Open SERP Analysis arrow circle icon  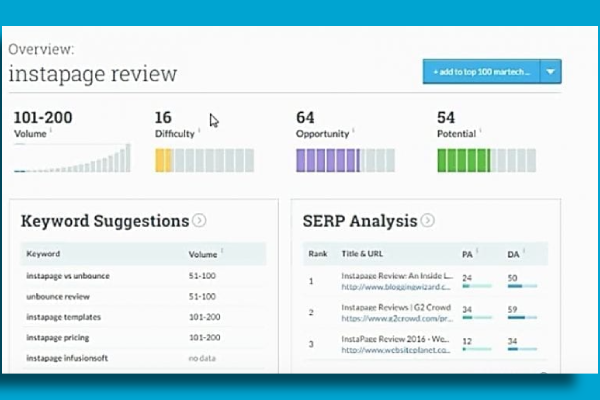click(427, 220)
